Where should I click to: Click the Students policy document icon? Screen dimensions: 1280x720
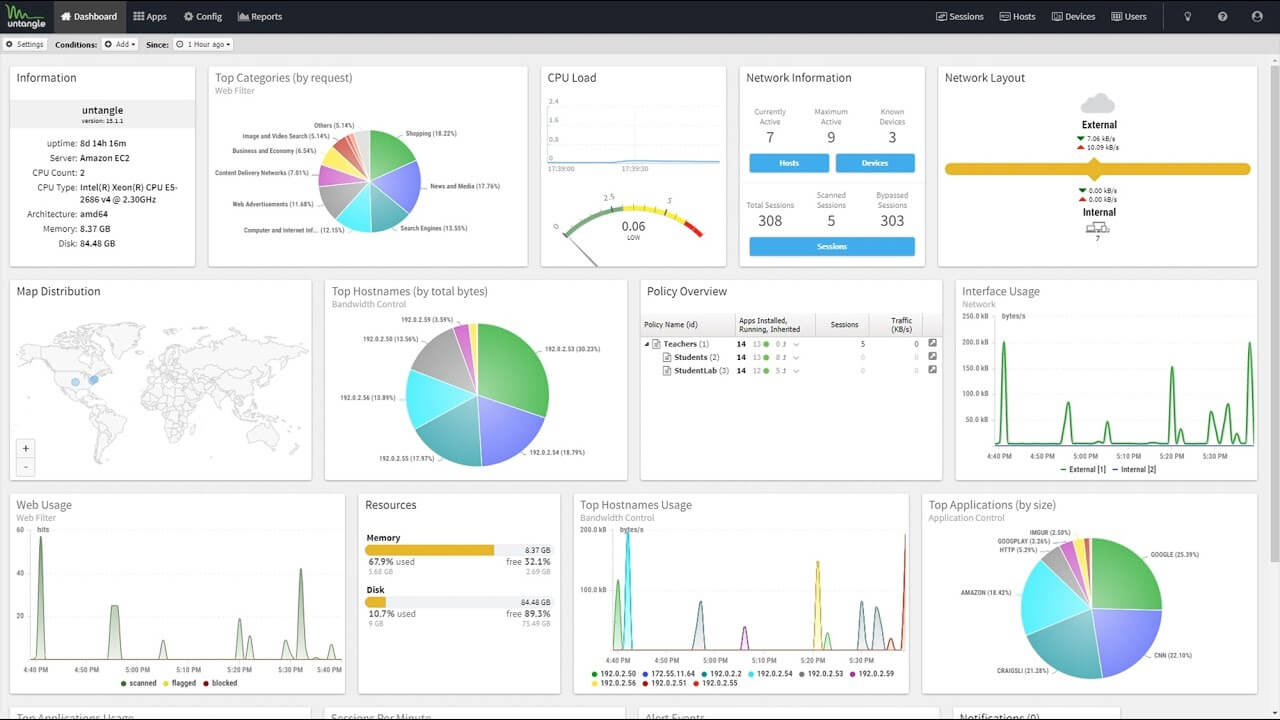pyautogui.click(x=666, y=357)
